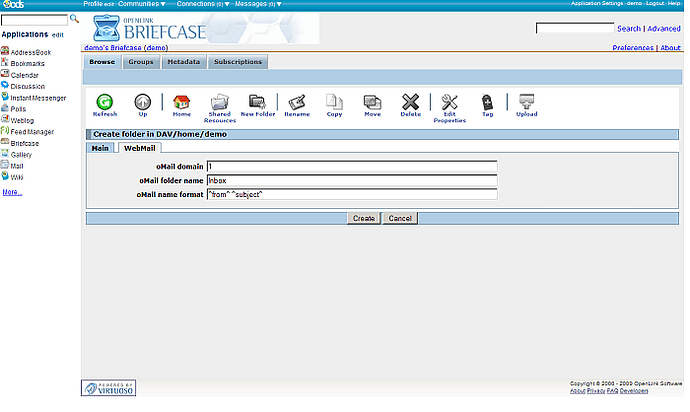The image size is (690, 412).
Task: Open the Advanced search link
Action: 664,29
